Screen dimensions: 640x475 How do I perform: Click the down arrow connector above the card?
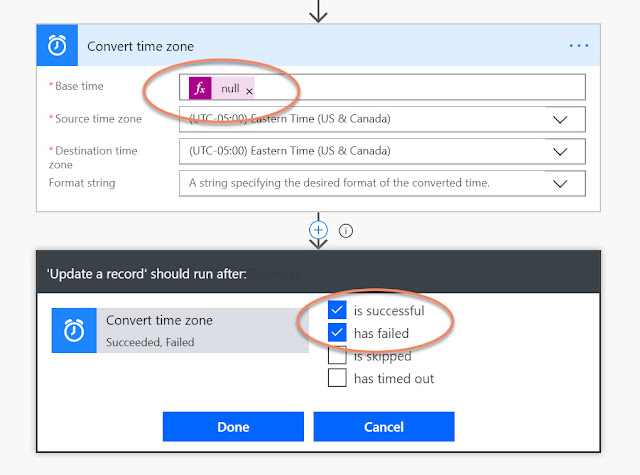coord(319,12)
